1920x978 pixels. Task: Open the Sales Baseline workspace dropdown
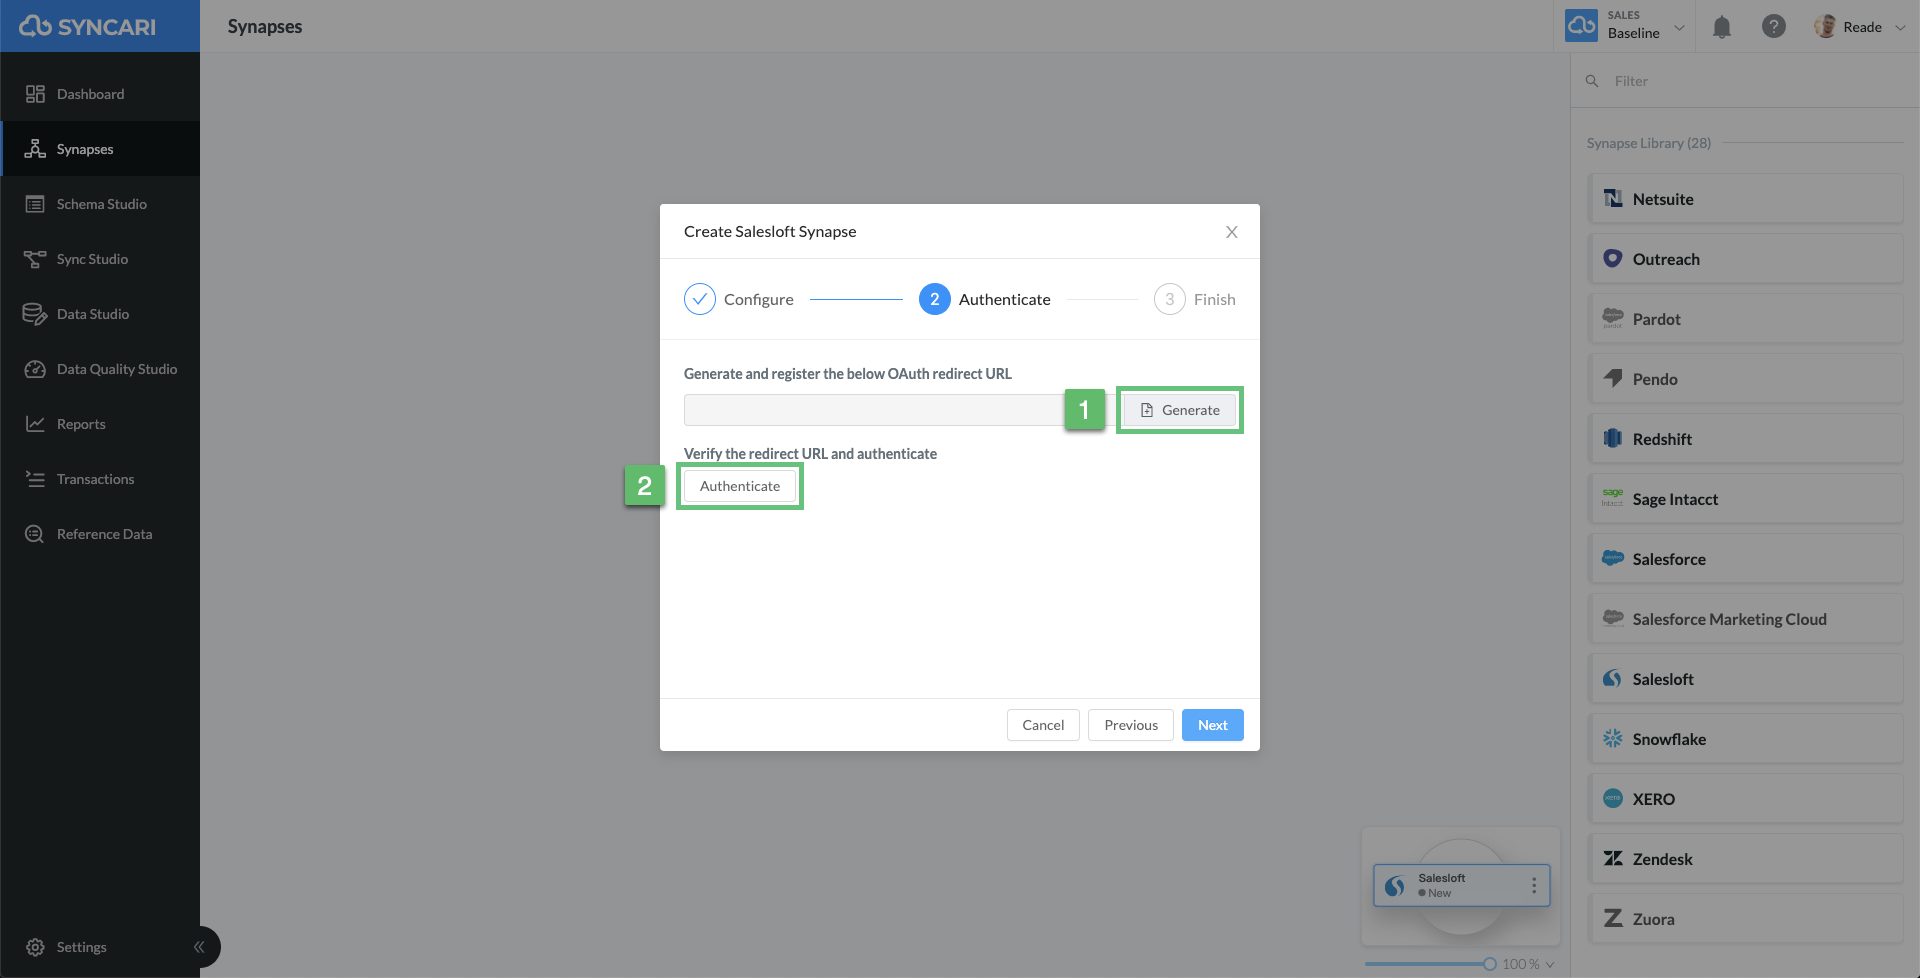(1626, 26)
